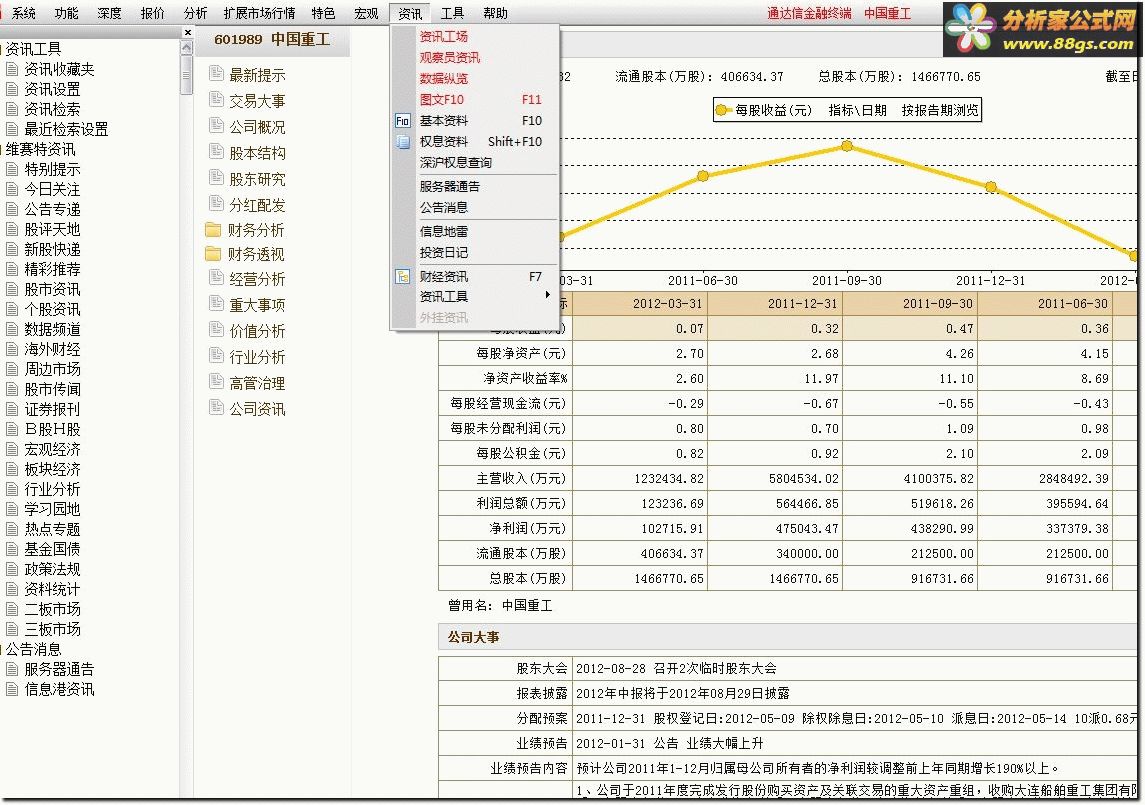Click the page icon beside 资讯检索
Image resolution: width=1145 pixels, height=805 pixels.
[12, 109]
